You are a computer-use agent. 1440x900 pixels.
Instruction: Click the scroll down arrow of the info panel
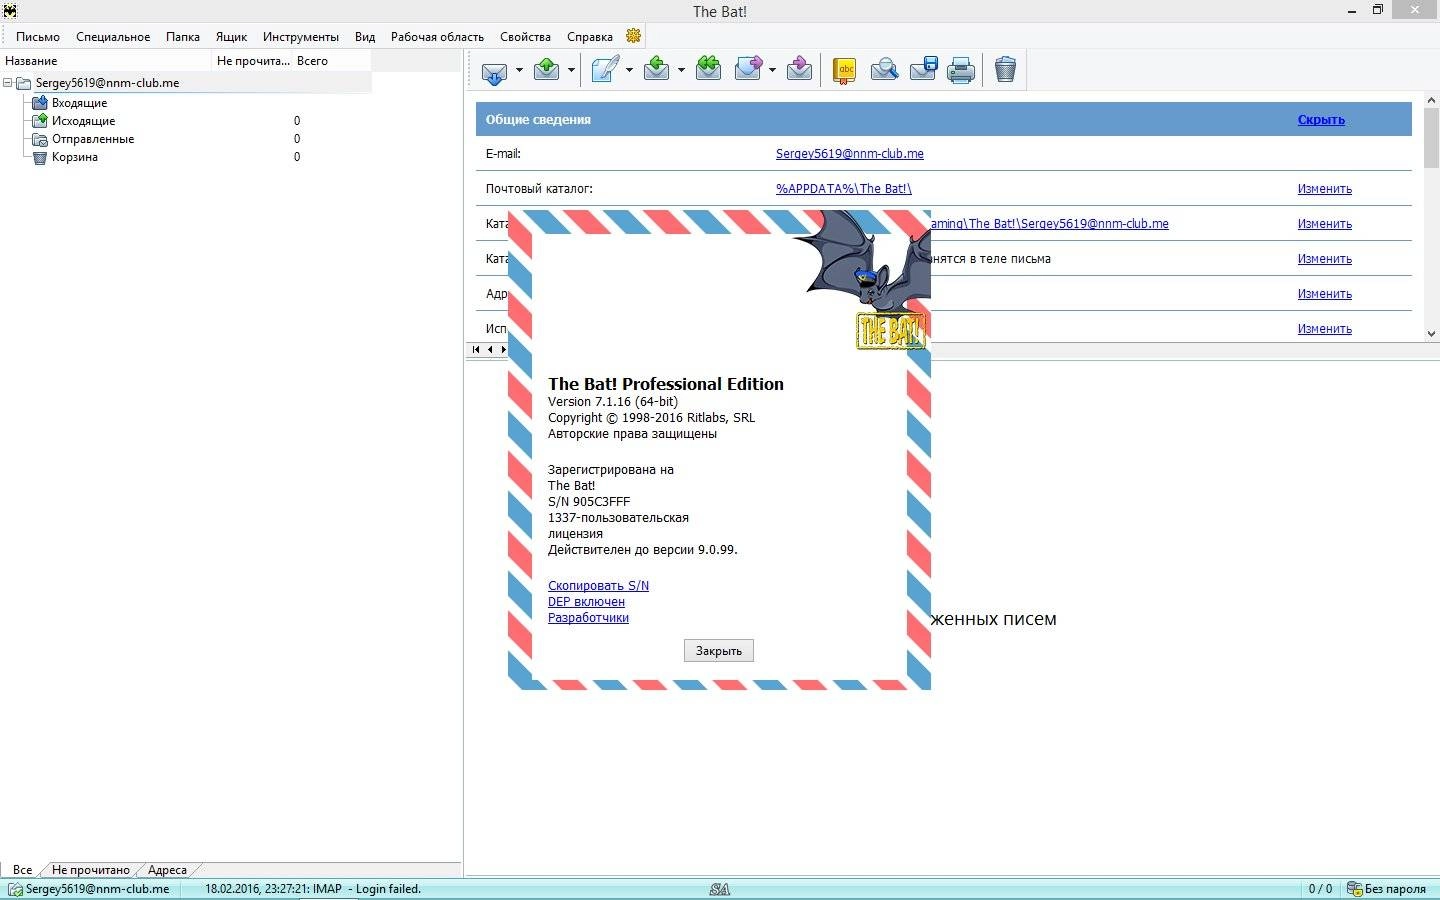[1431, 334]
